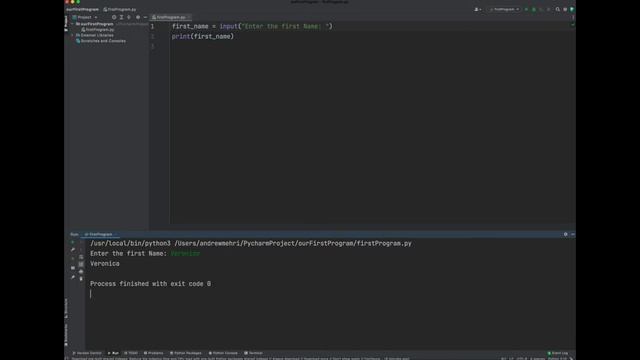Image resolution: width=640 pixels, height=360 pixels.
Task: Click the Python interpreter in status bar
Action: (x=558, y=358)
